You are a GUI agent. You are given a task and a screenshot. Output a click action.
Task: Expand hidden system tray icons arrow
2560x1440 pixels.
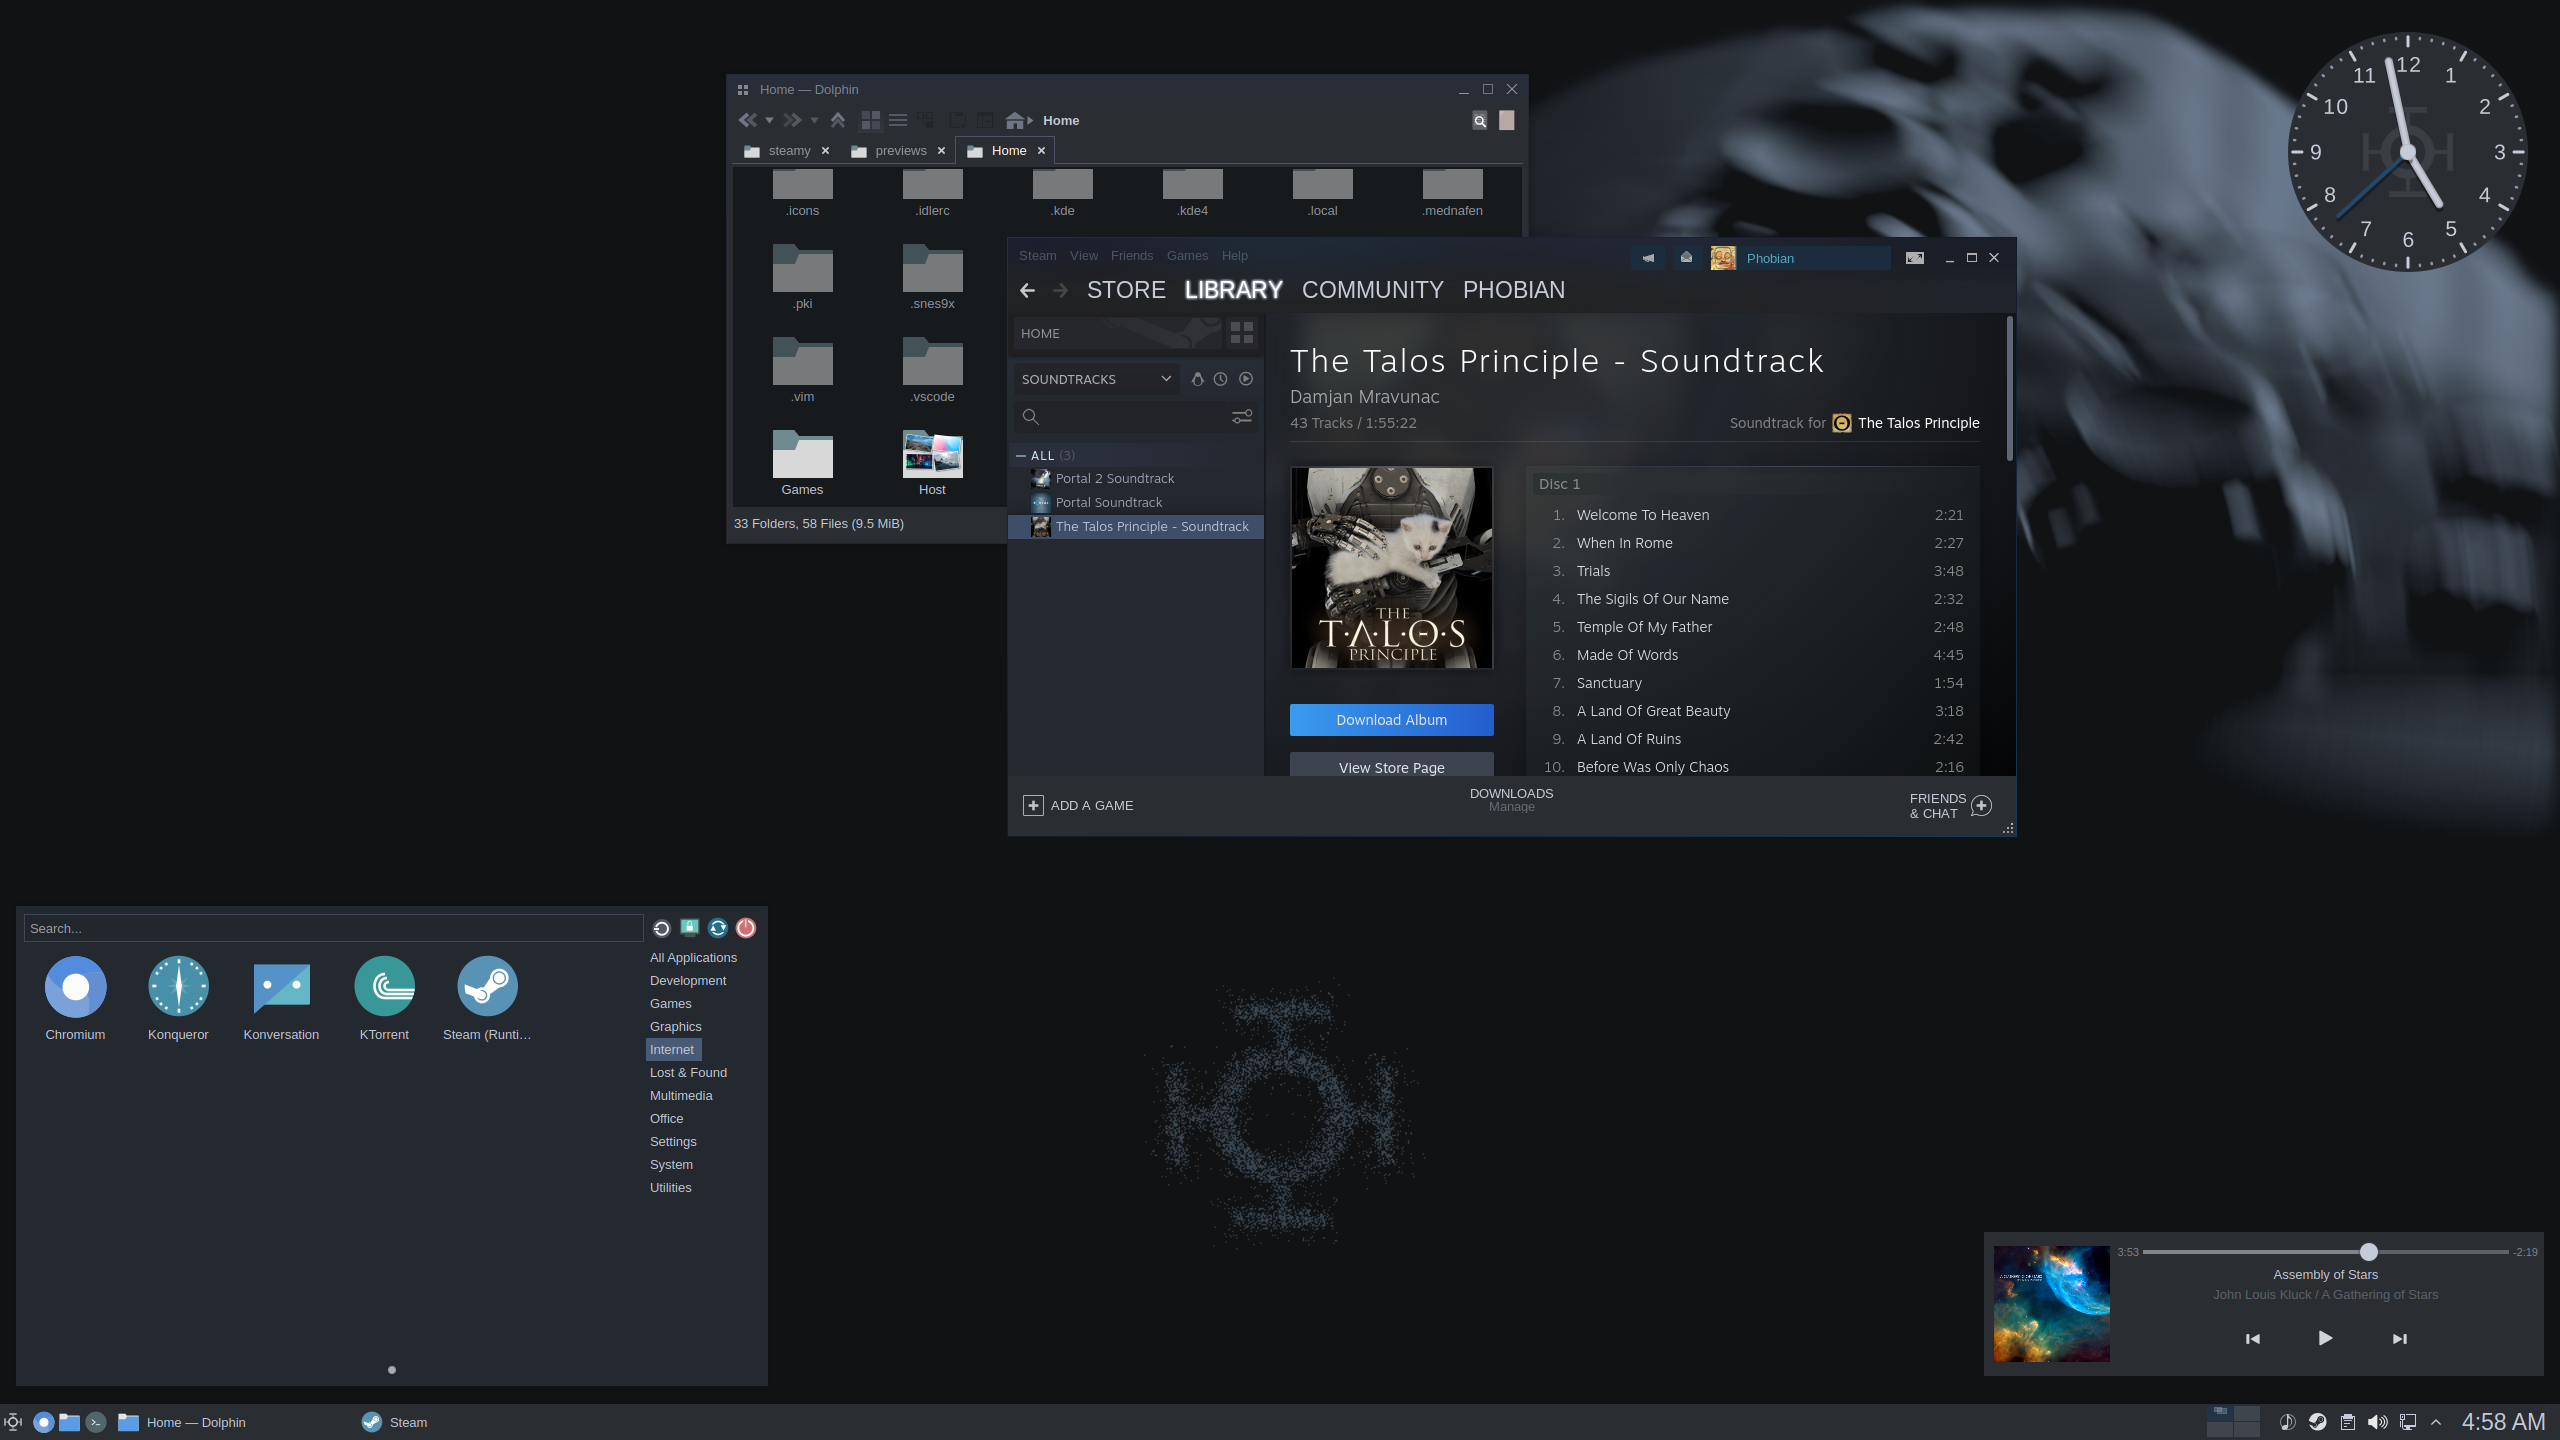coord(2436,1422)
